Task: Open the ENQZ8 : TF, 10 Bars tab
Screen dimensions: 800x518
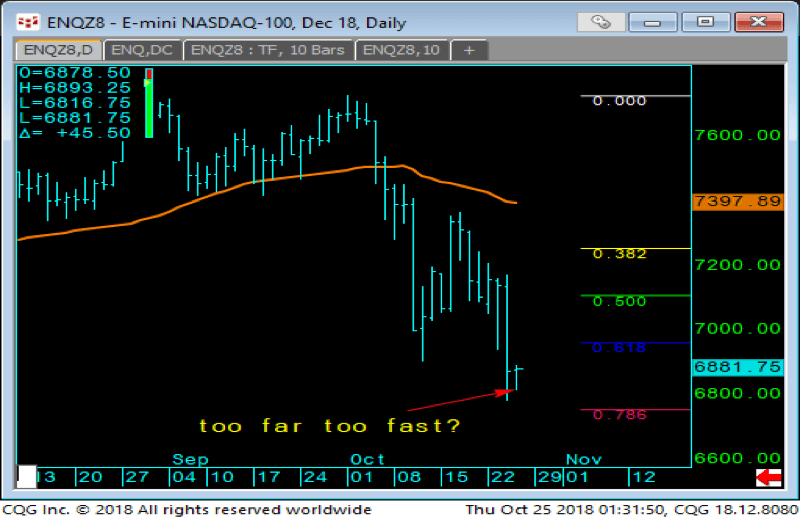Action: (267, 49)
